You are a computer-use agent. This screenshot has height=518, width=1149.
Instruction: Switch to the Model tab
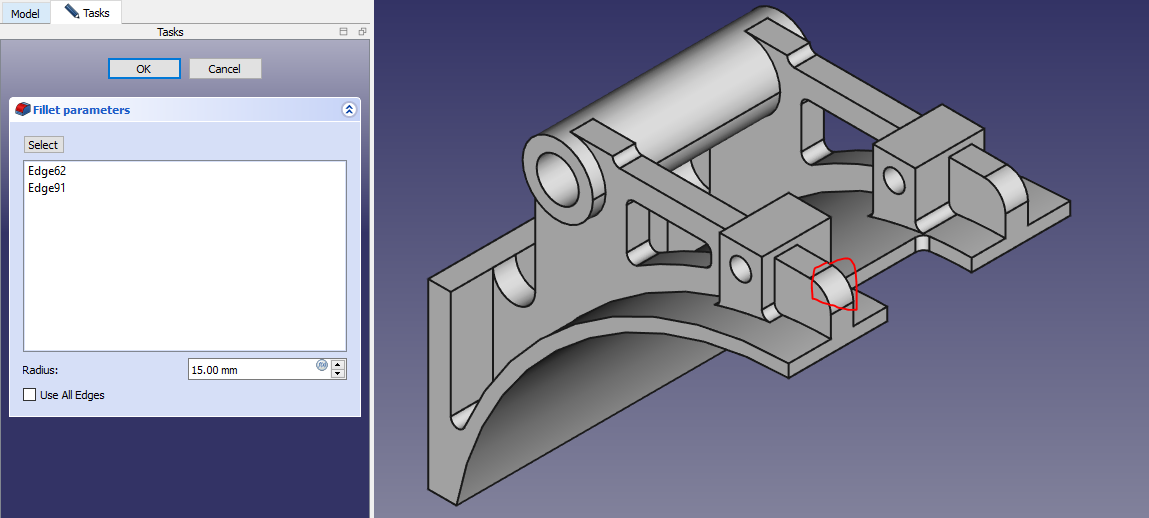pyautogui.click(x=25, y=14)
